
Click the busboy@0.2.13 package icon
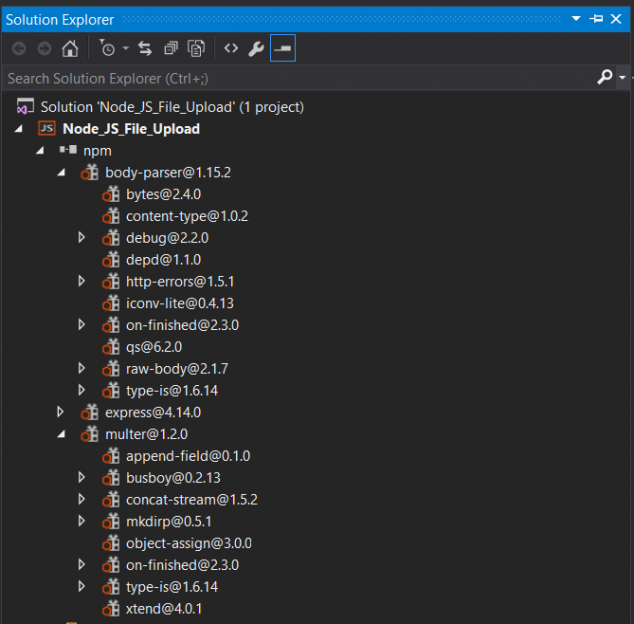point(111,478)
